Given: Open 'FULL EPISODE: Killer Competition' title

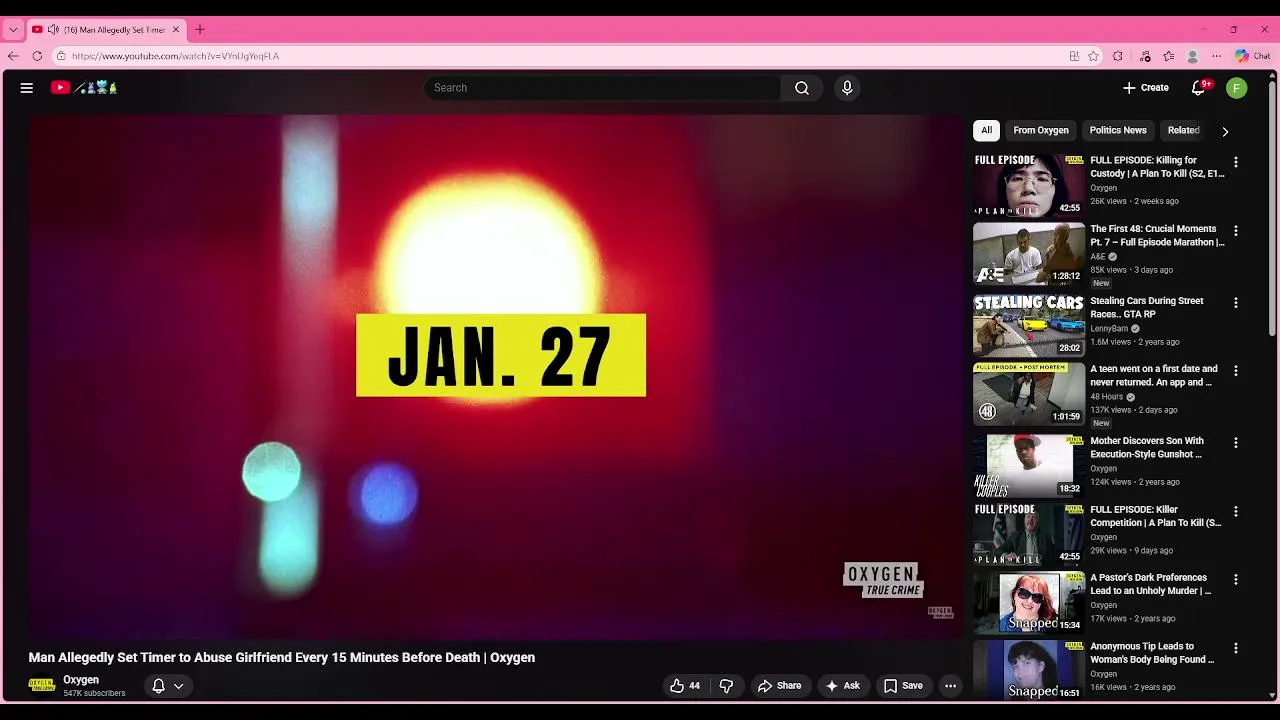Looking at the screenshot, I should point(1156,517).
